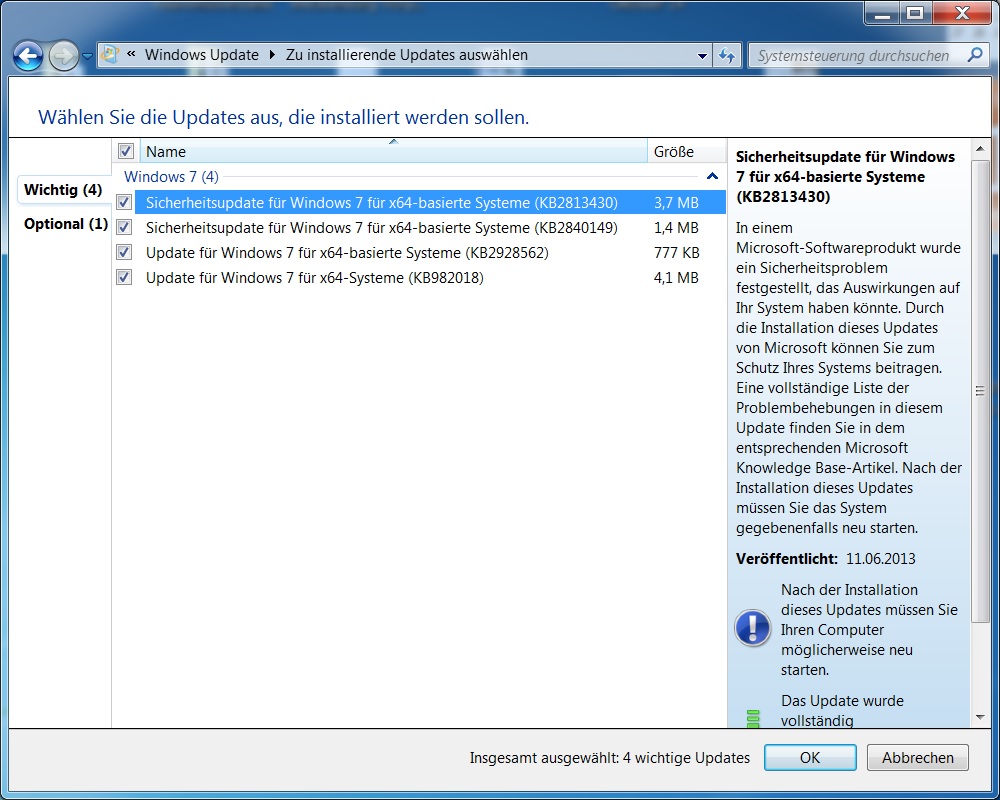Select the Sicherheitsupdate KB2813430 row
Image resolution: width=1000 pixels, height=800 pixels.
pyautogui.click(x=420, y=202)
